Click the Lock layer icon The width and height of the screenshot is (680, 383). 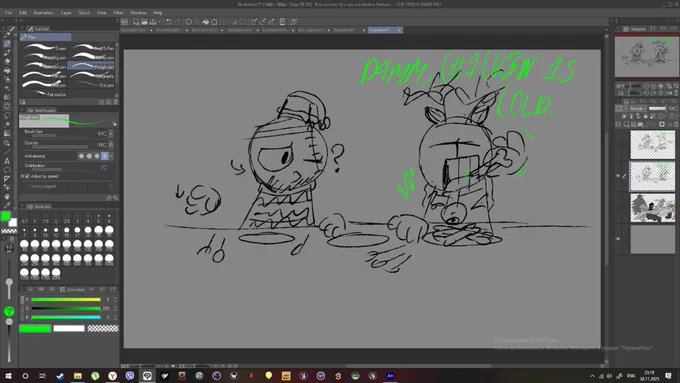pyautogui.click(x=646, y=116)
